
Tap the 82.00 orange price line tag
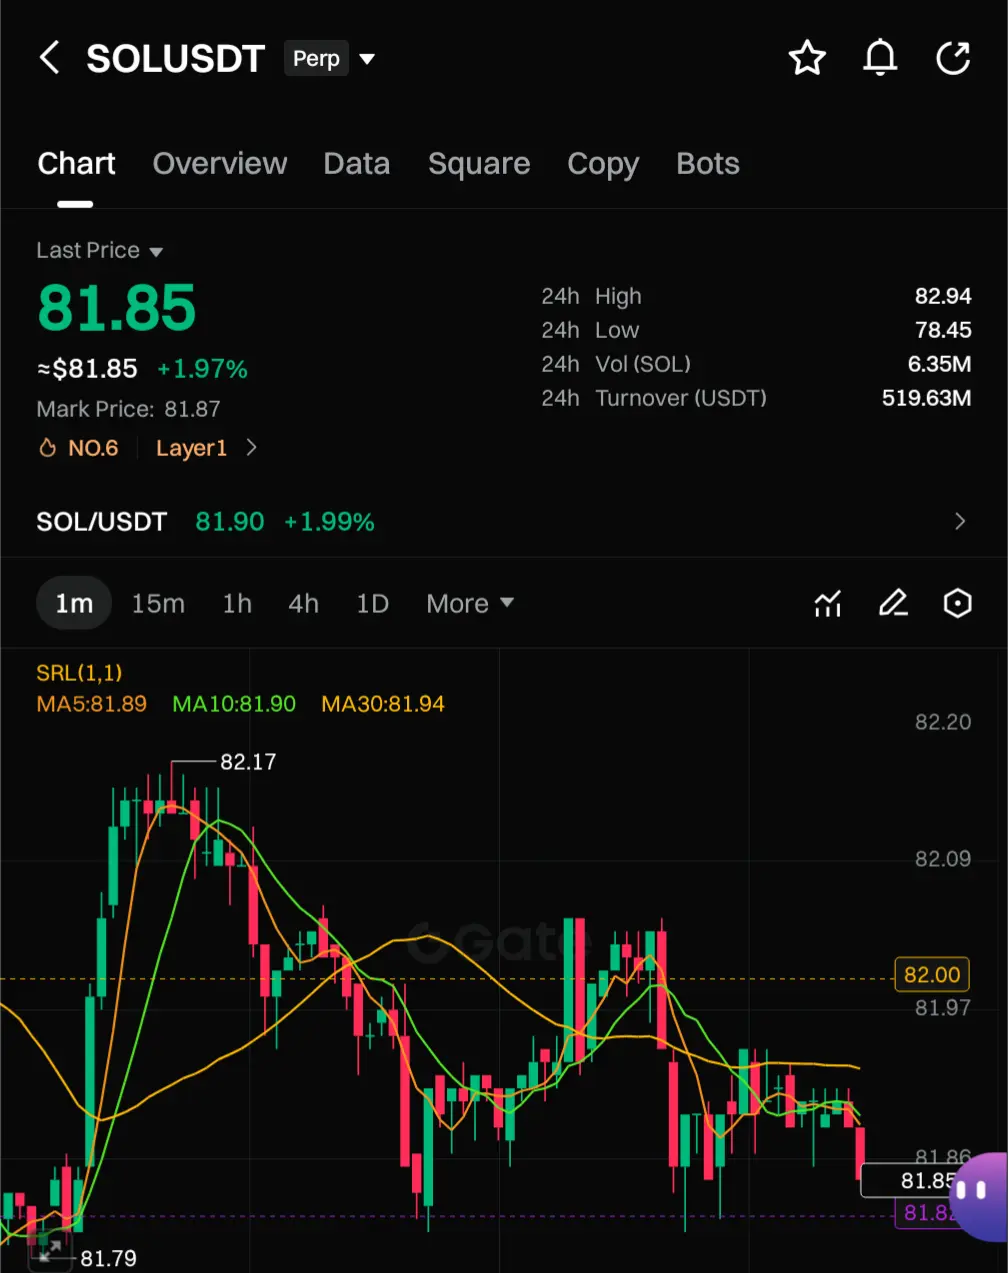[931, 974]
